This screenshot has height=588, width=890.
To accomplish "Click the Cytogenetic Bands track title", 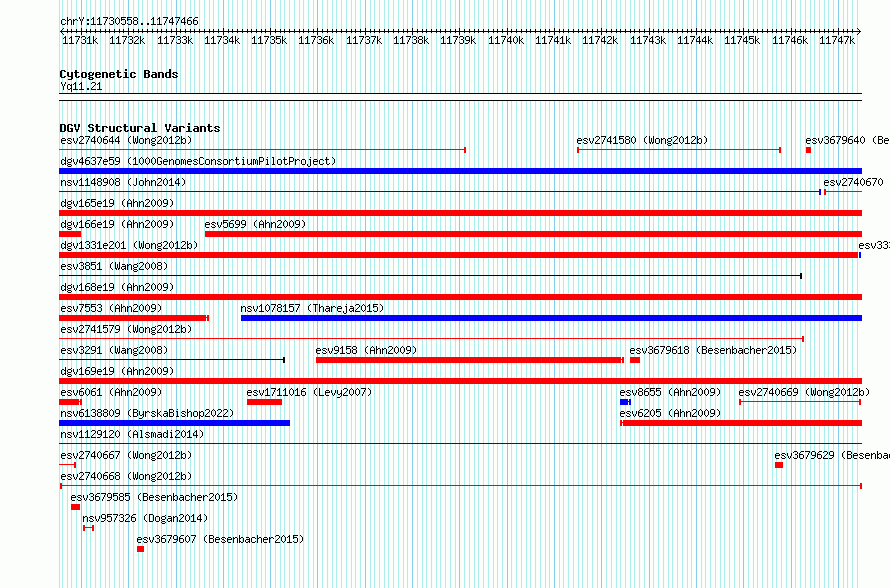I will tap(119, 74).
